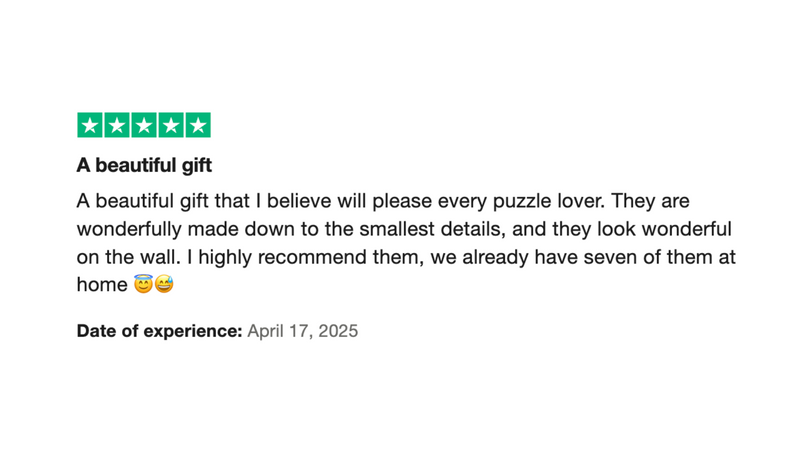
Task: Click the bold "A beautiful gift" title
Action: pos(144,165)
